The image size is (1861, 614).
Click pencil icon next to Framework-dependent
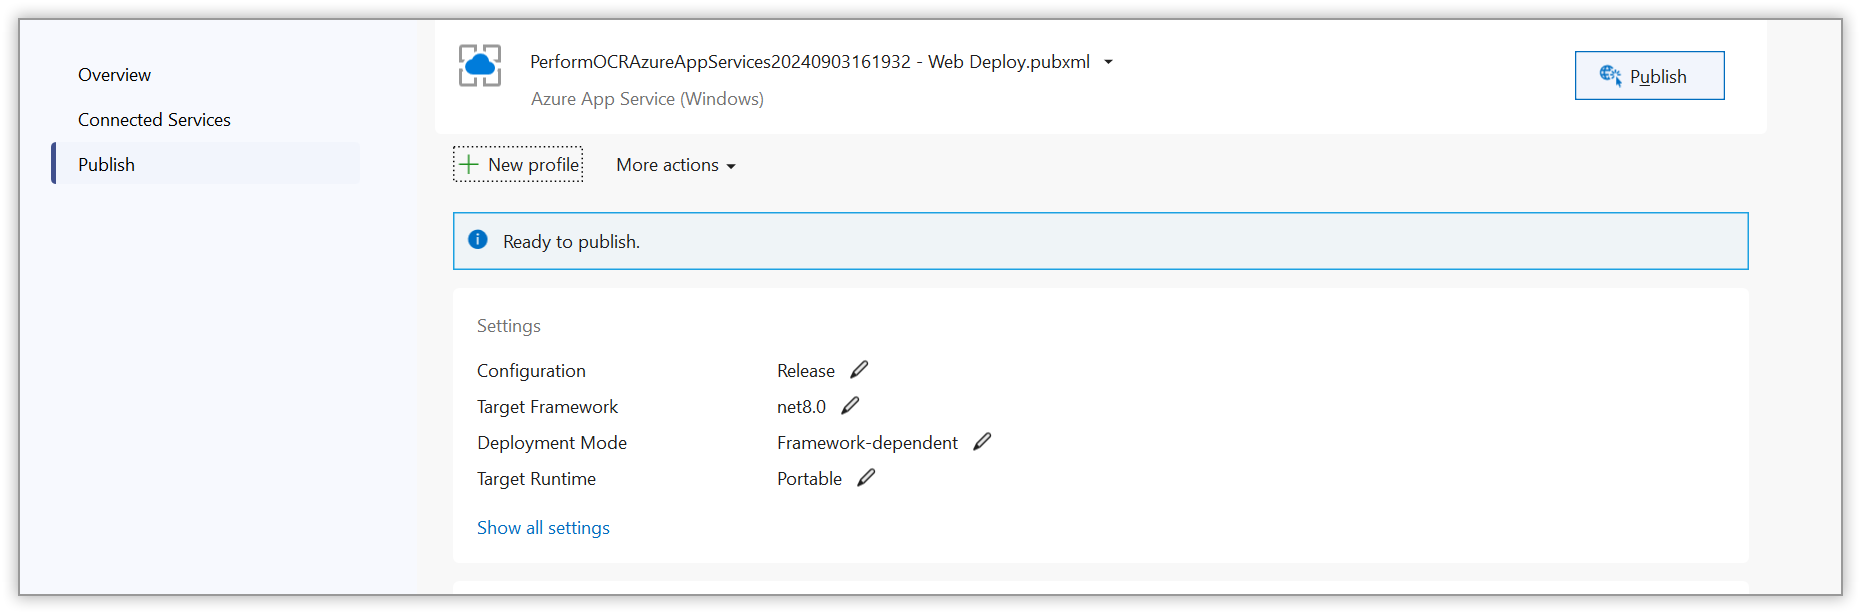tap(982, 442)
